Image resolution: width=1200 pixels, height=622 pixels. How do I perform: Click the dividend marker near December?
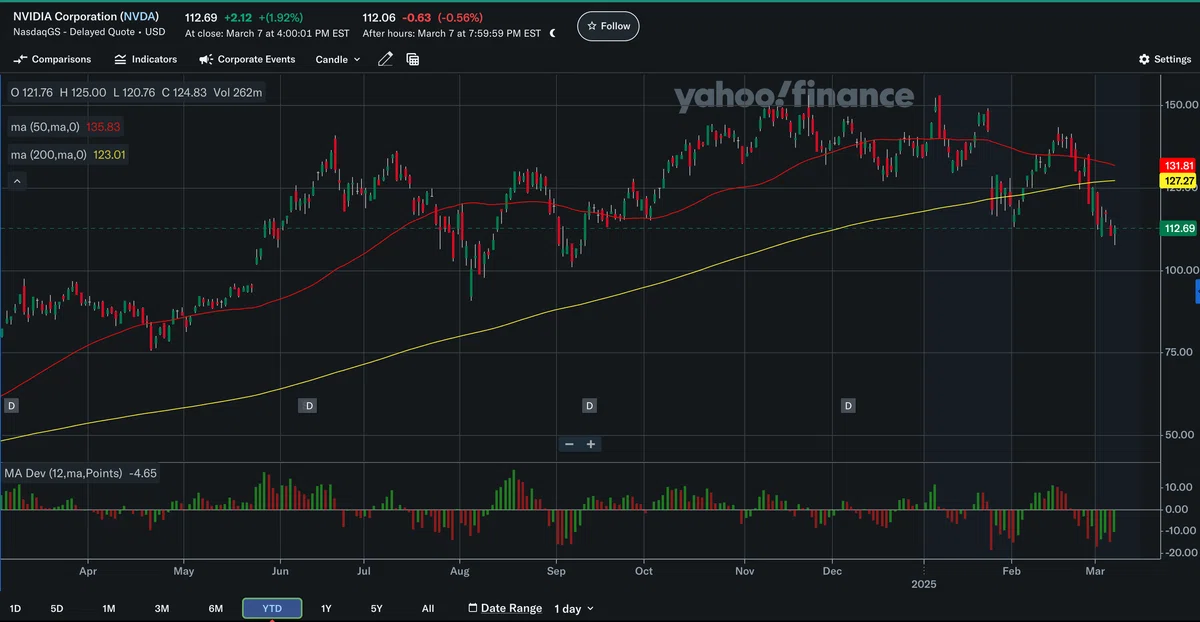848,405
